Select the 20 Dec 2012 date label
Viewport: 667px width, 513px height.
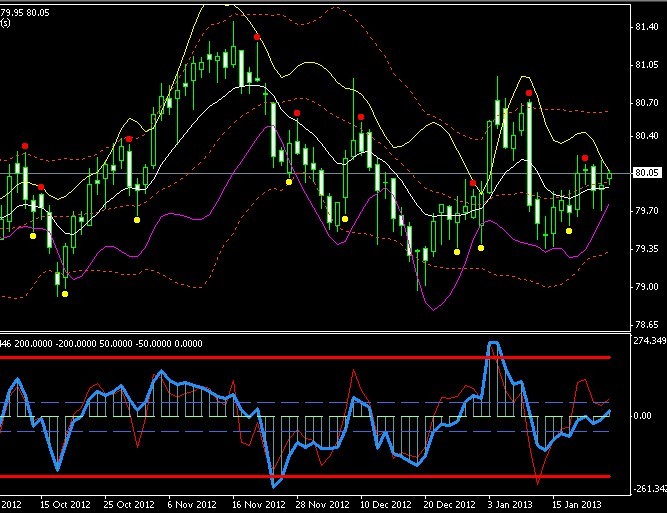(x=449, y=505)
